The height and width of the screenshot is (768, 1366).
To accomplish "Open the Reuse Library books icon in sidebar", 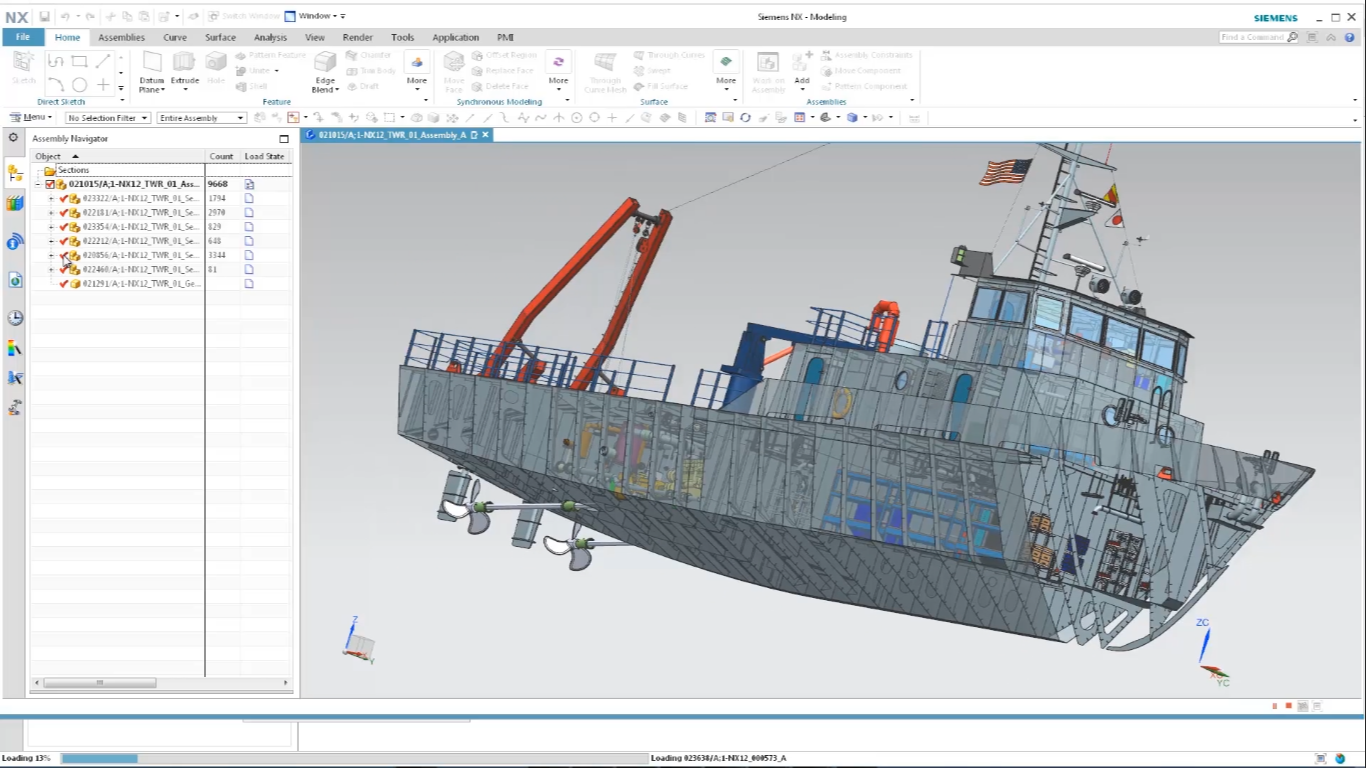I will (14, 203).
